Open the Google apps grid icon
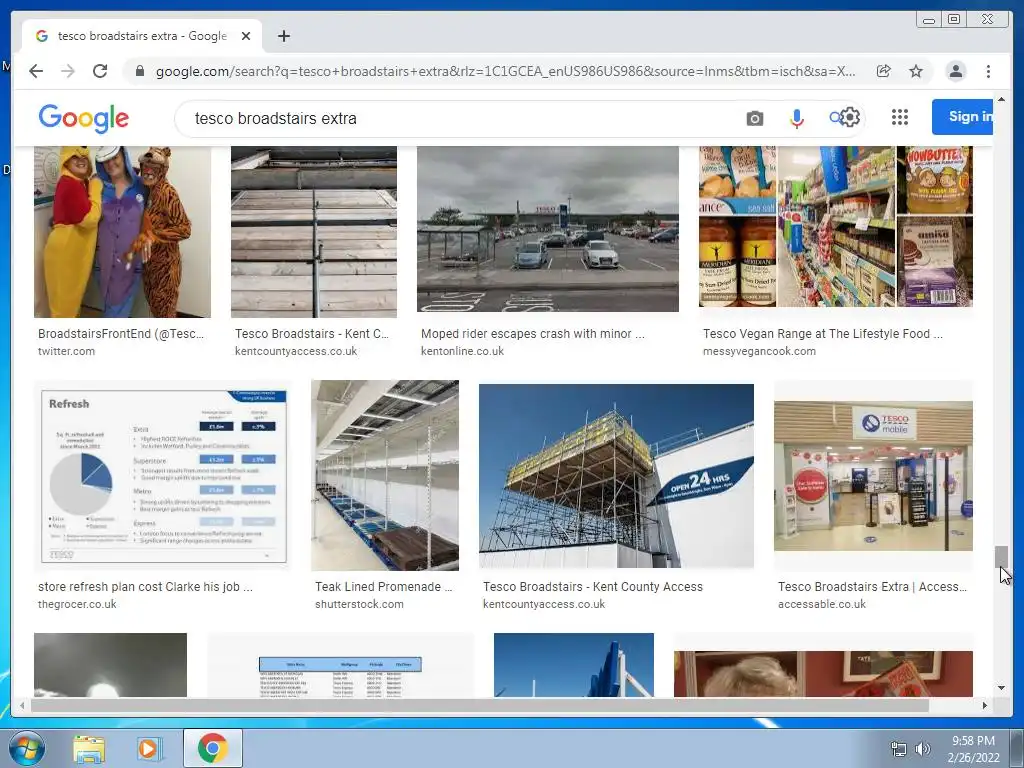 click(900, 118)
